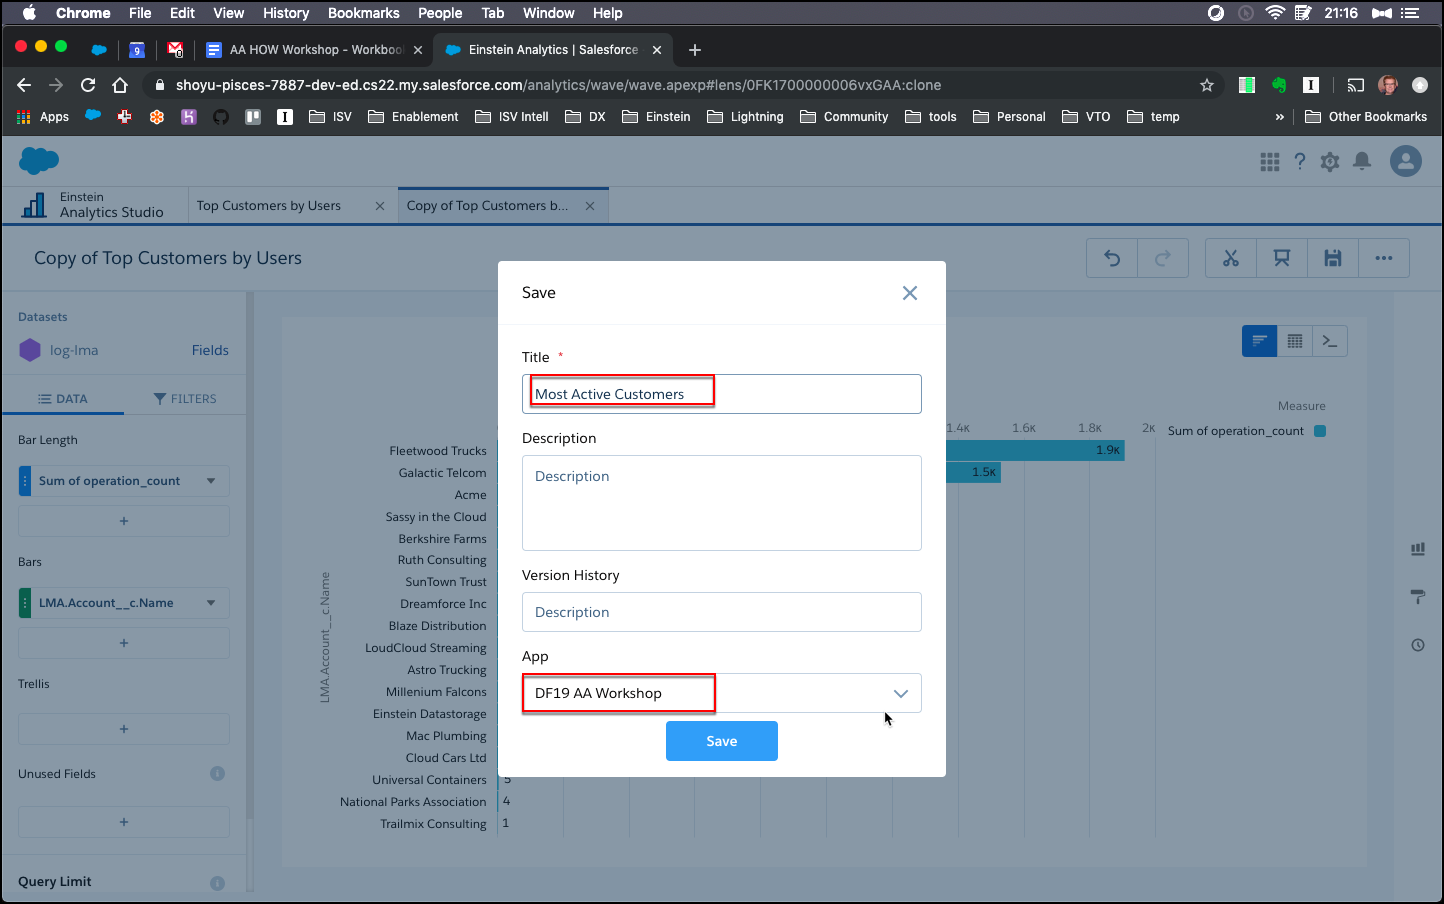Switch to AA HOW Workshop browser tab
Image resolution: width=1444 pixels, height=904 pixels.
pyautogui.click(x=313, y=50)
